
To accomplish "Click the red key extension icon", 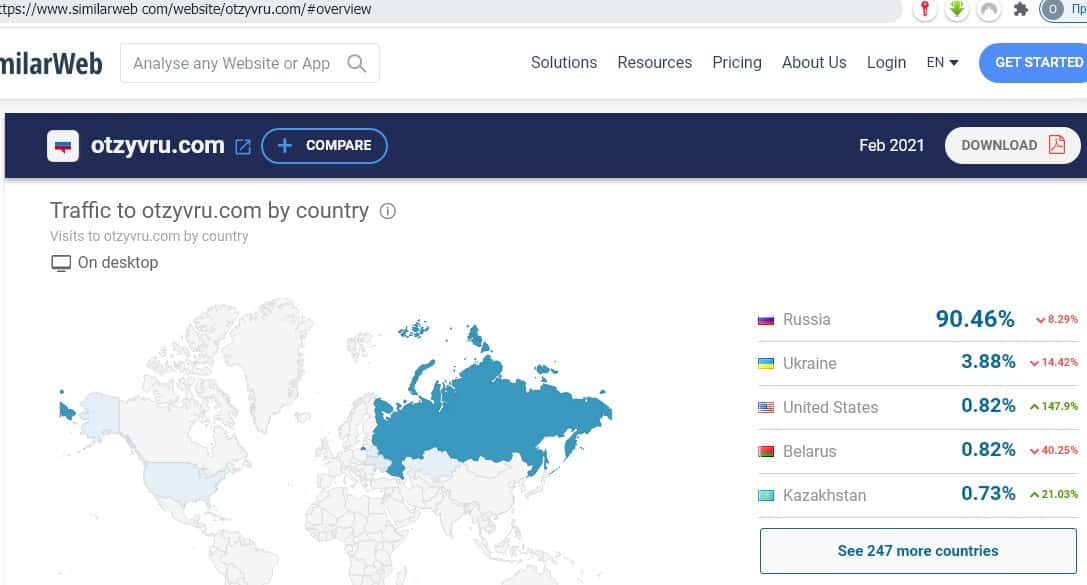I will [926, 10].
